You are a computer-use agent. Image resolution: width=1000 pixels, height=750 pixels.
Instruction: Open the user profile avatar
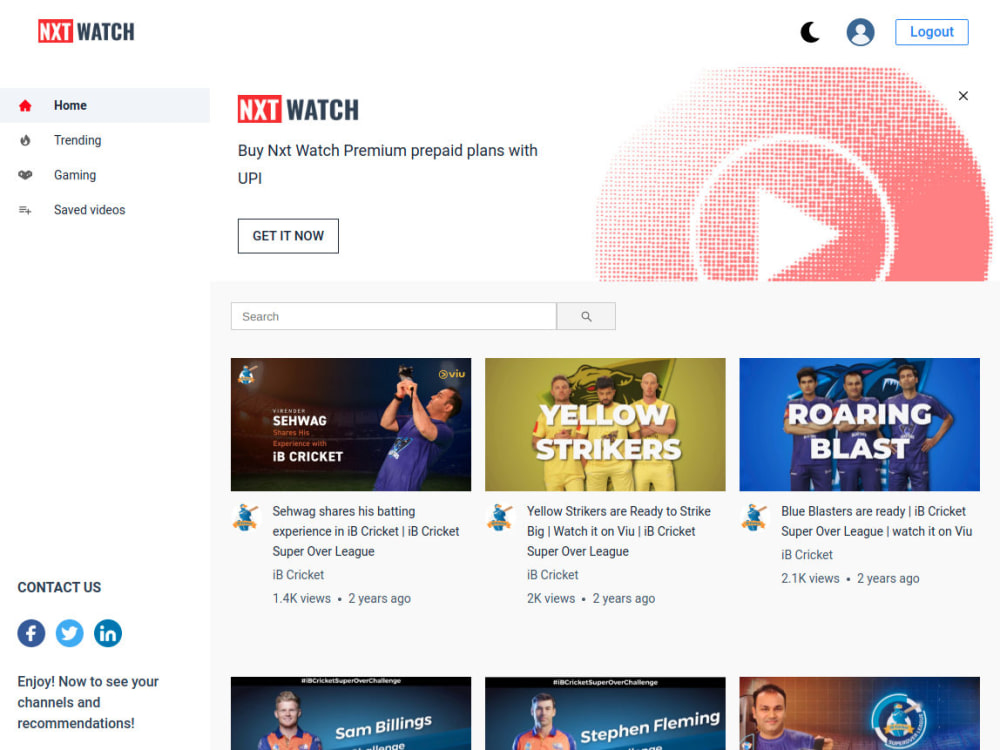pos(860,32)
